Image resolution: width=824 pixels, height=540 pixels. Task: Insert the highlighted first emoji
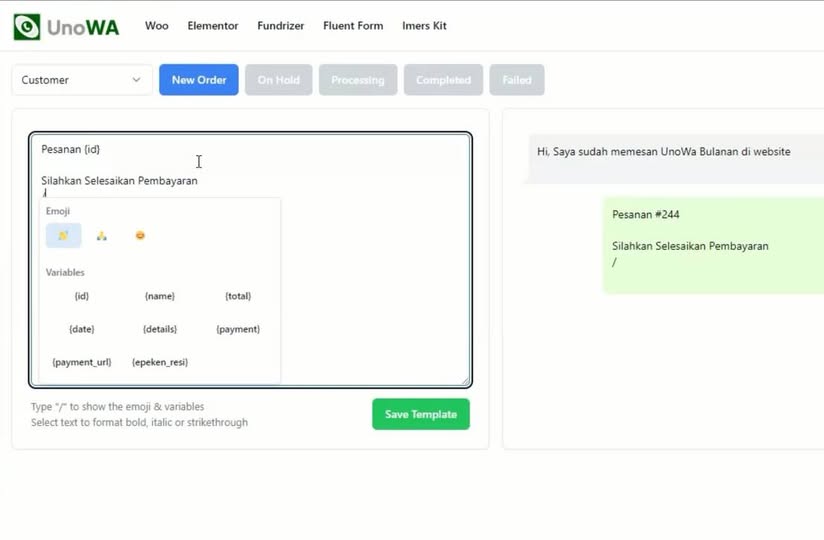click(64, 235)
